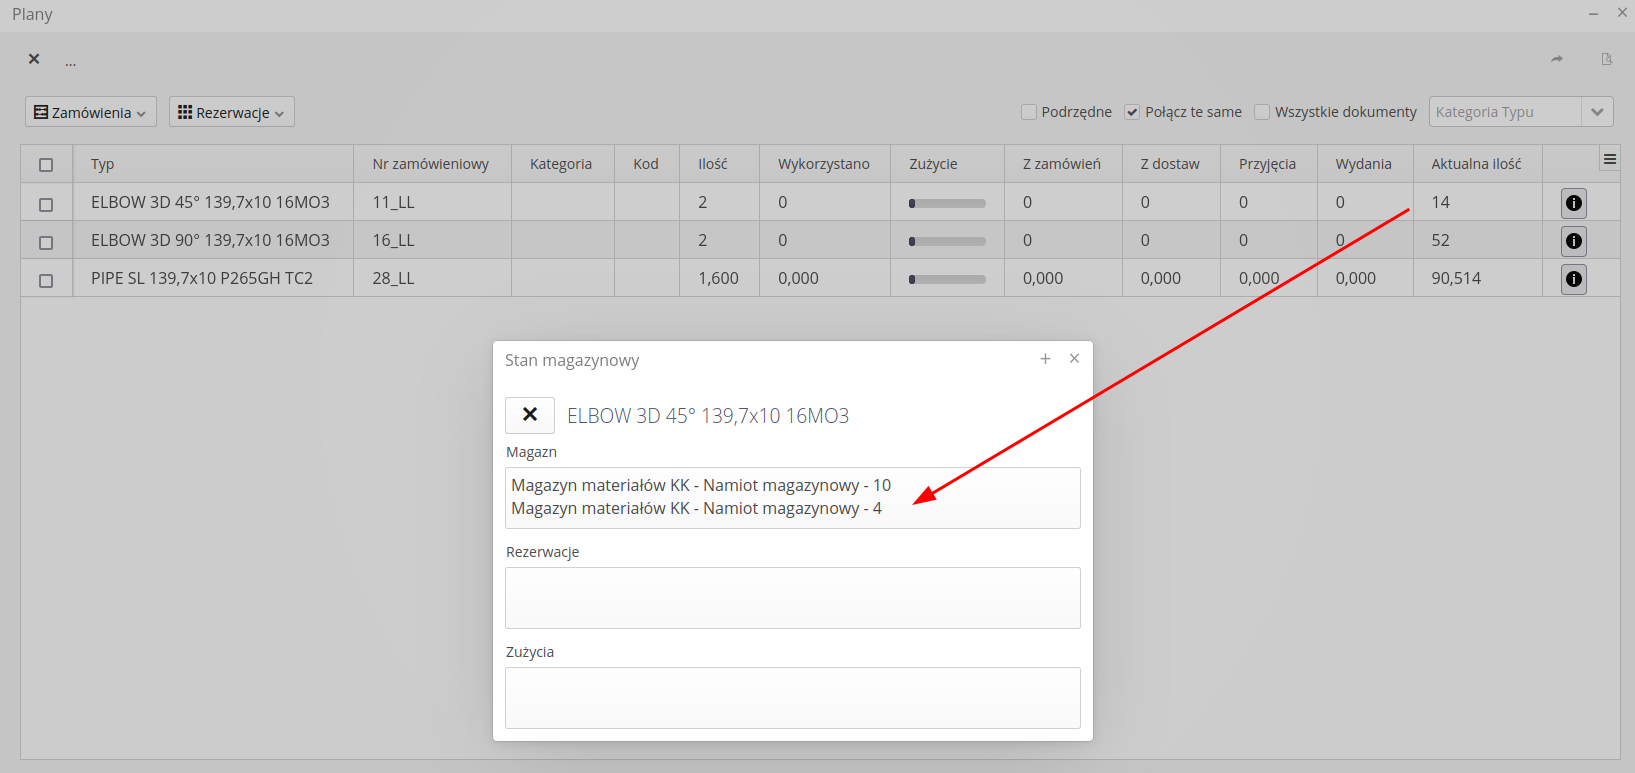Click the document export icon at top right
The height and width of the screenshot is (773, 1635).
pos(1606,59)
